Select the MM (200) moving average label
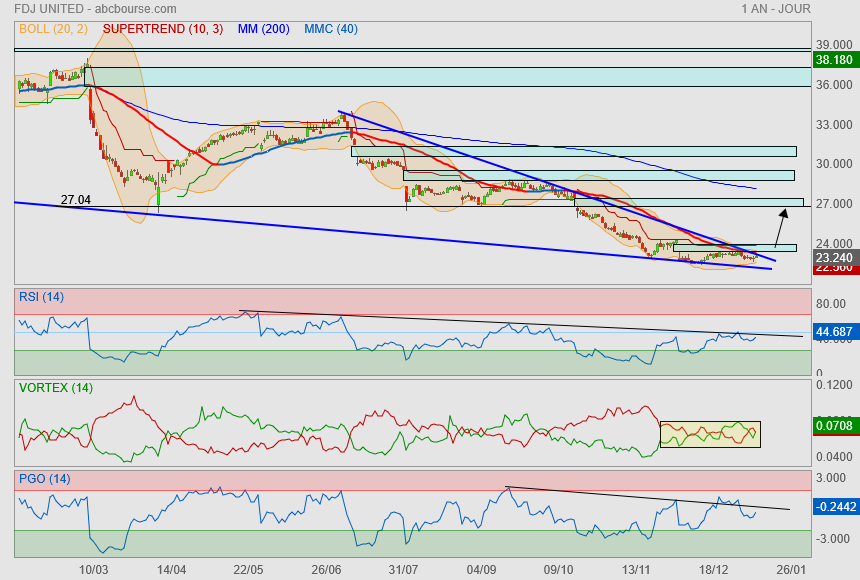The height and width of the screenshot is (580, 860). click(x=263, y=29)
